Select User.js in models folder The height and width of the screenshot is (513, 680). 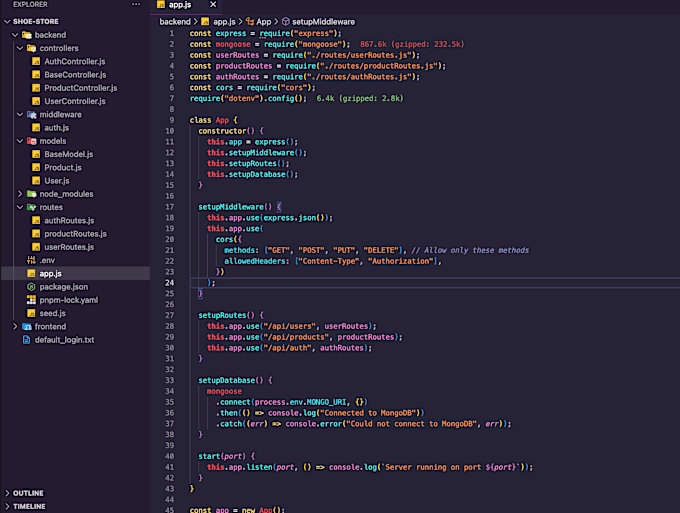[x=56, y=181]
